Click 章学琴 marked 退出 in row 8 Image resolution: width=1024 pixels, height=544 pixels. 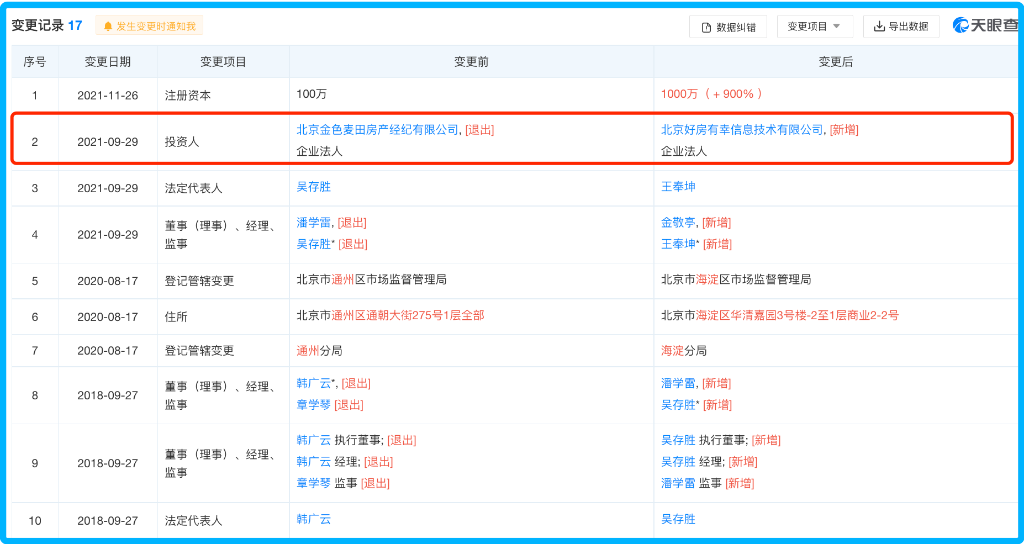(x=313, y=405)
